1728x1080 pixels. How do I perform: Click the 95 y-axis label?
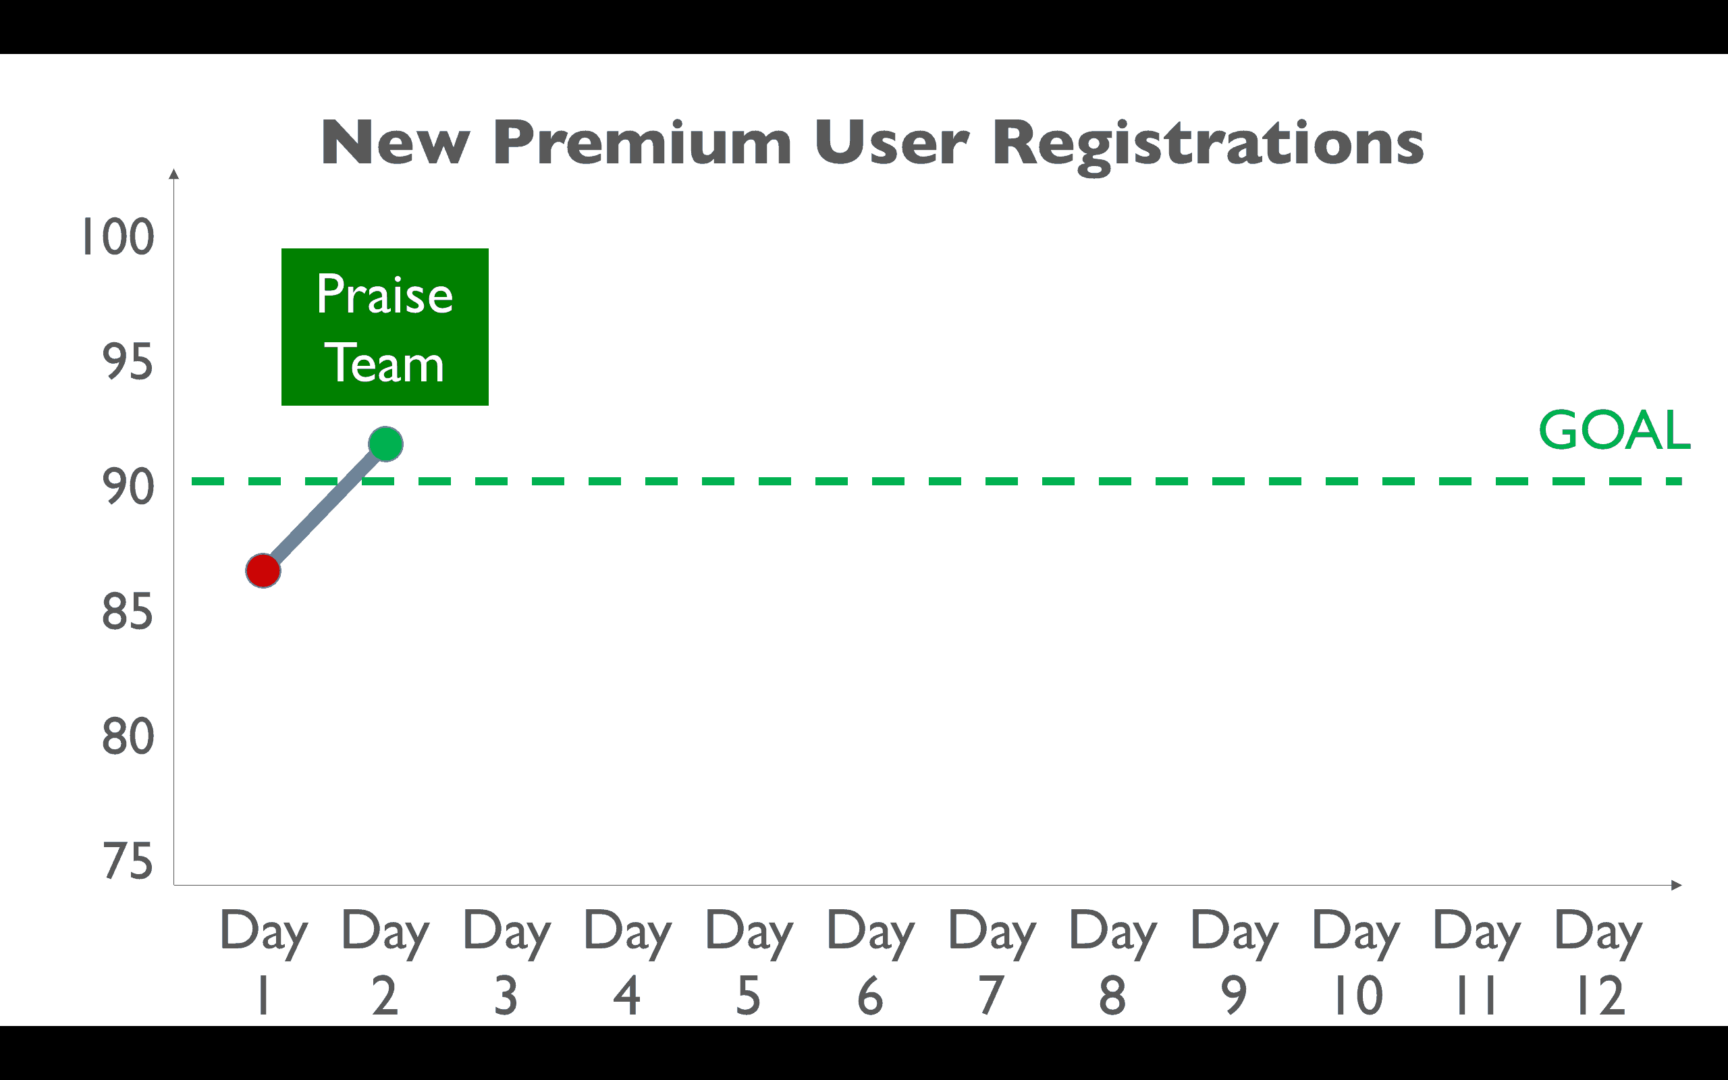click(x=127, y=362)
